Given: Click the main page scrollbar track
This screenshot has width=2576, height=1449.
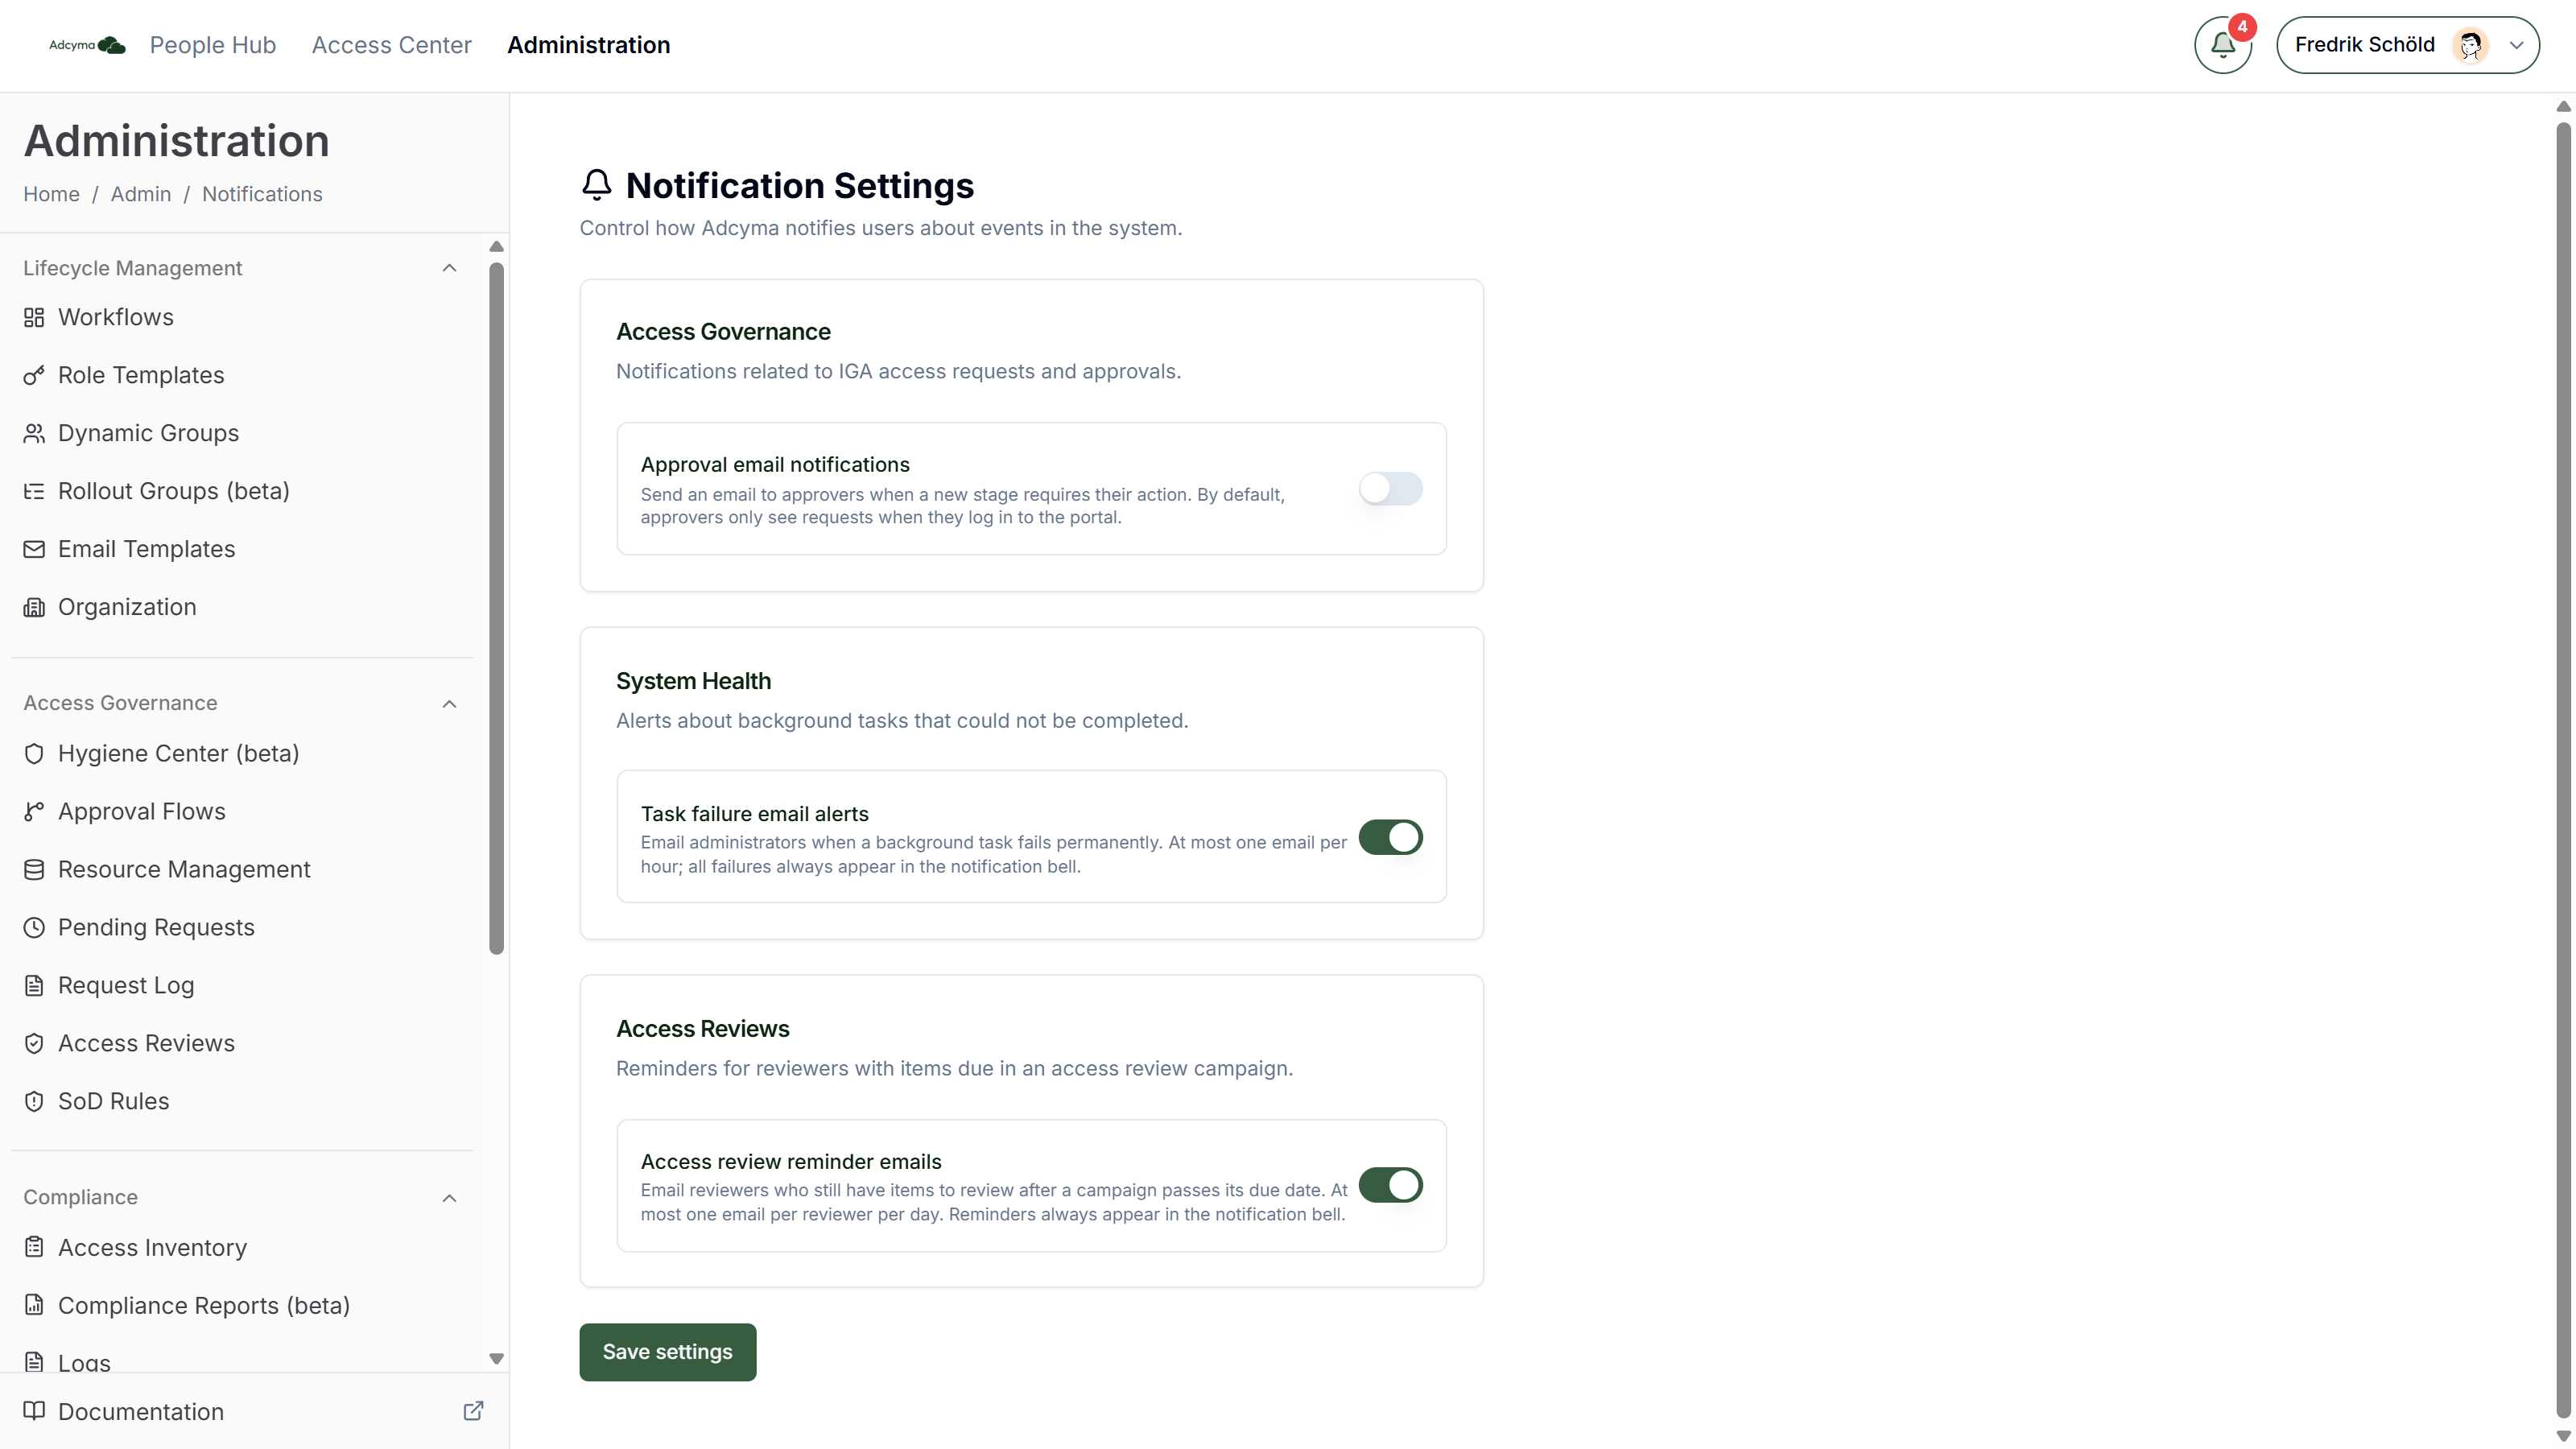Looking at the screenshot, I should pos(2563,770).
